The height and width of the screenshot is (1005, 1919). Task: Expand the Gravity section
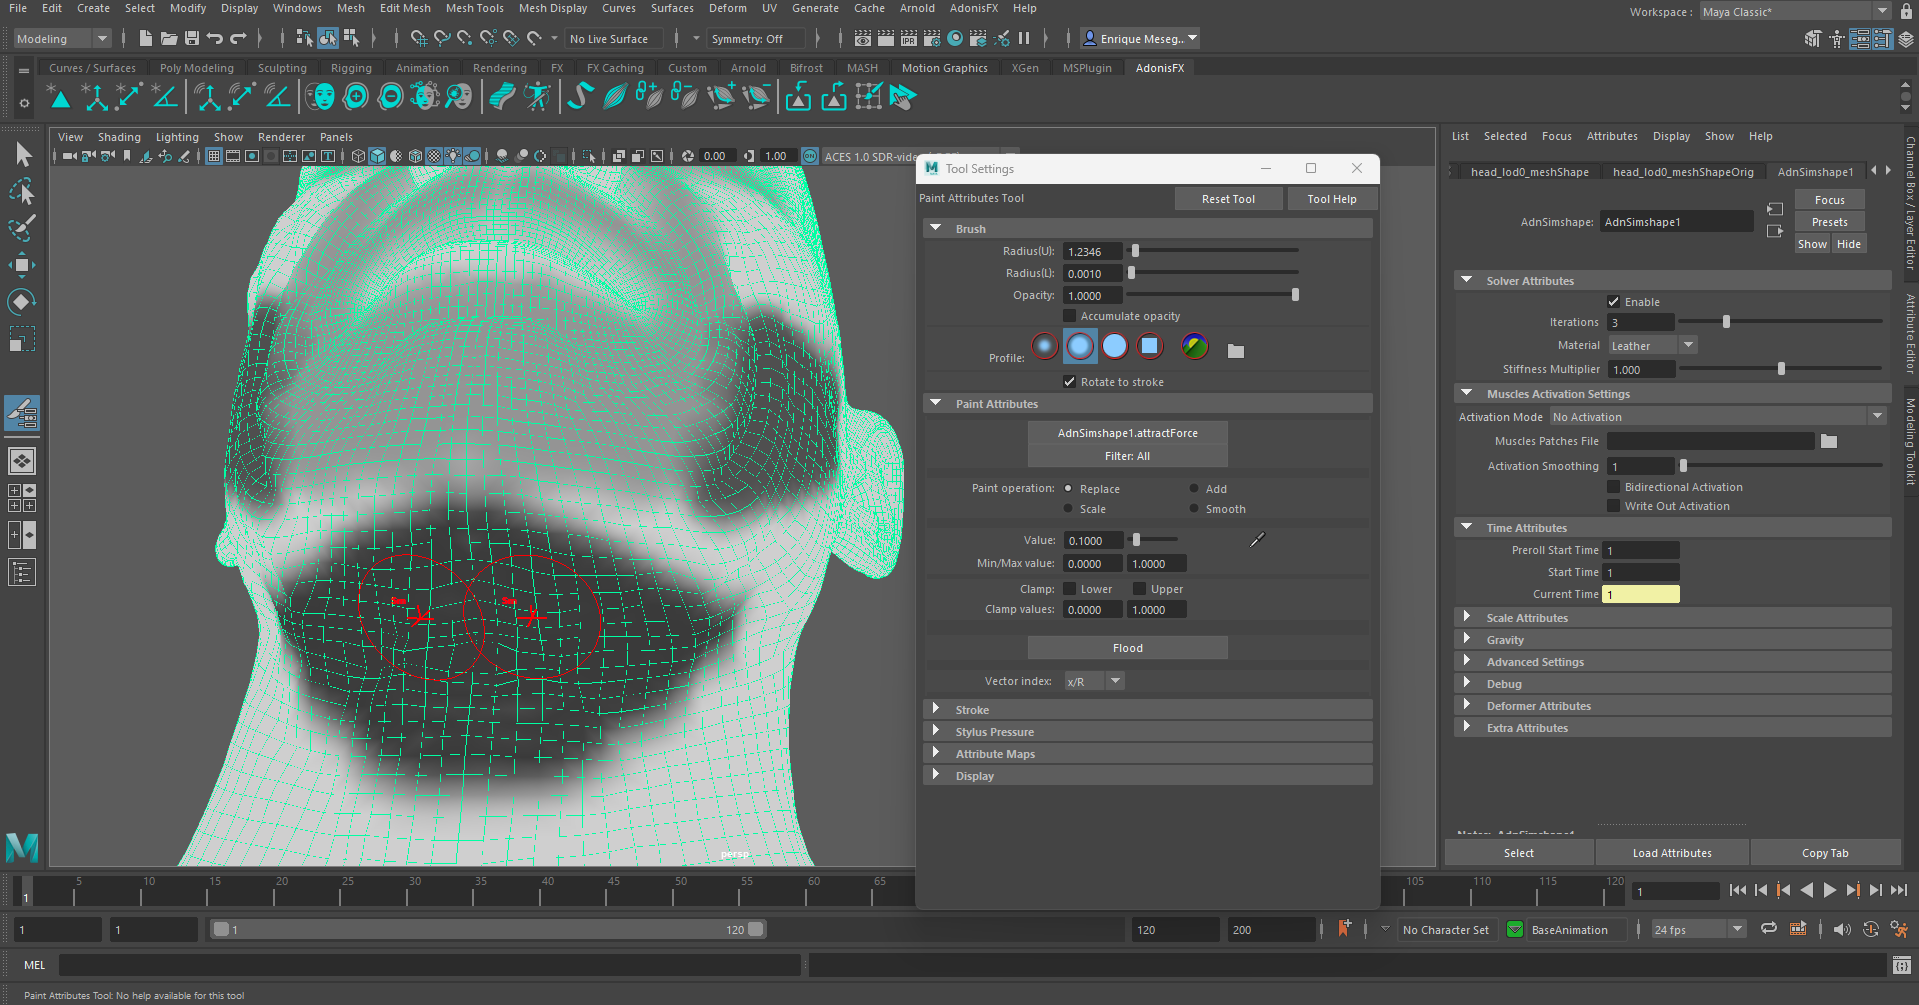pyautogui.click(x=1672, y=640)
